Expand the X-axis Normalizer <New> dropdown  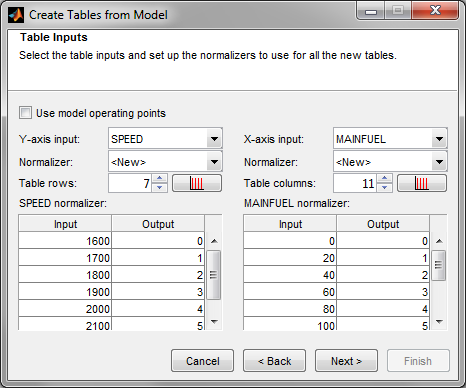(x=390, y=162)
